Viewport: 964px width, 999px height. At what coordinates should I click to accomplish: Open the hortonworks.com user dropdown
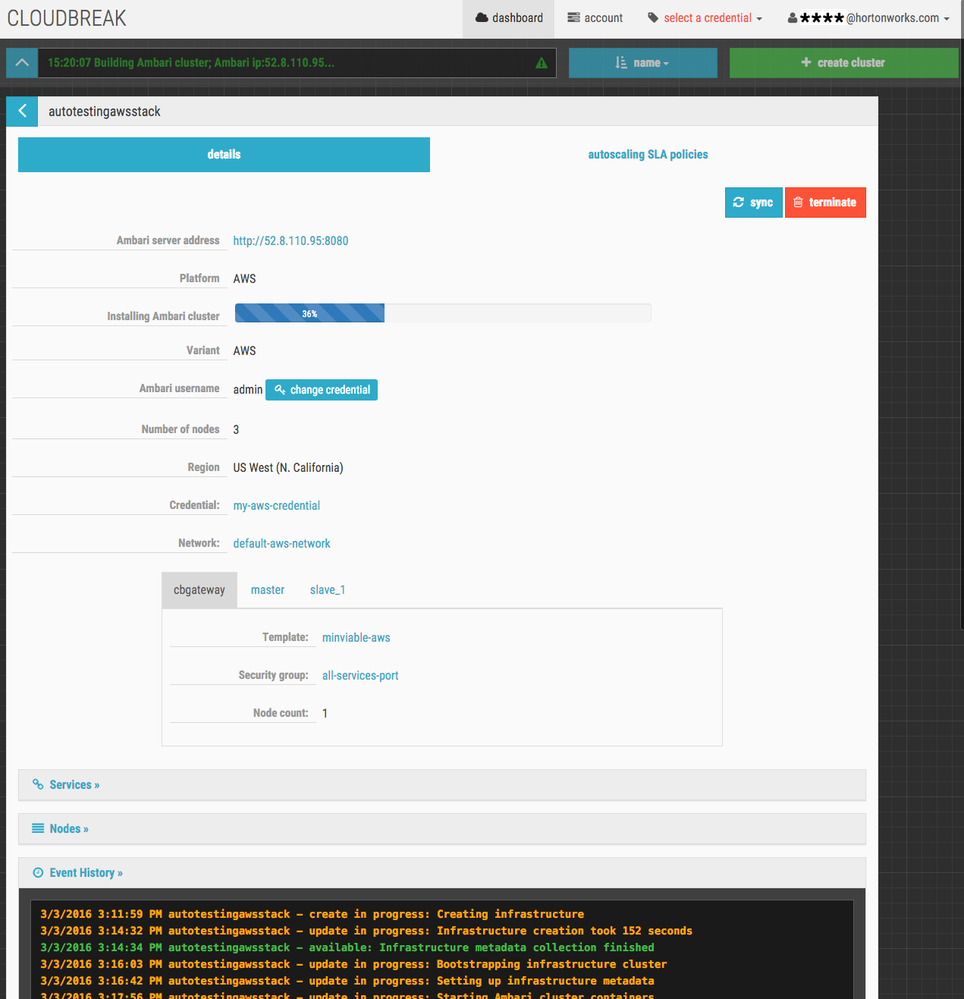868,18
